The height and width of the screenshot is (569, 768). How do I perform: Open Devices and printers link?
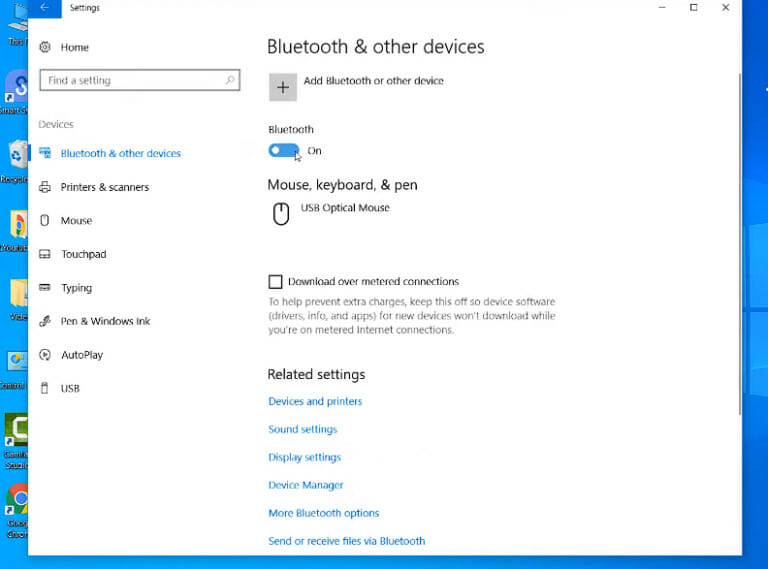pyautogui.click(x=315, y=402)
